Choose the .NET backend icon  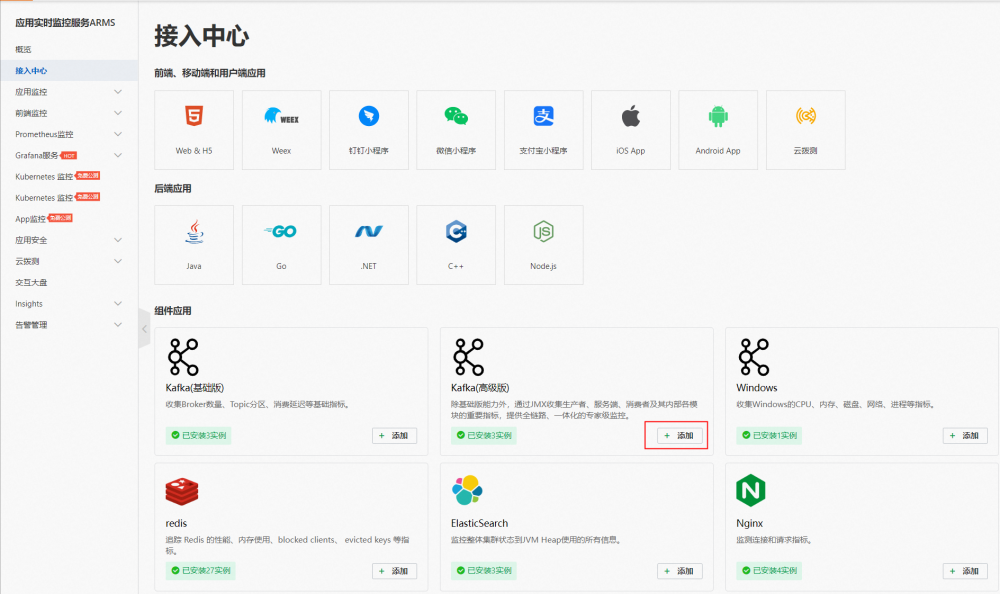coord(369,232)
